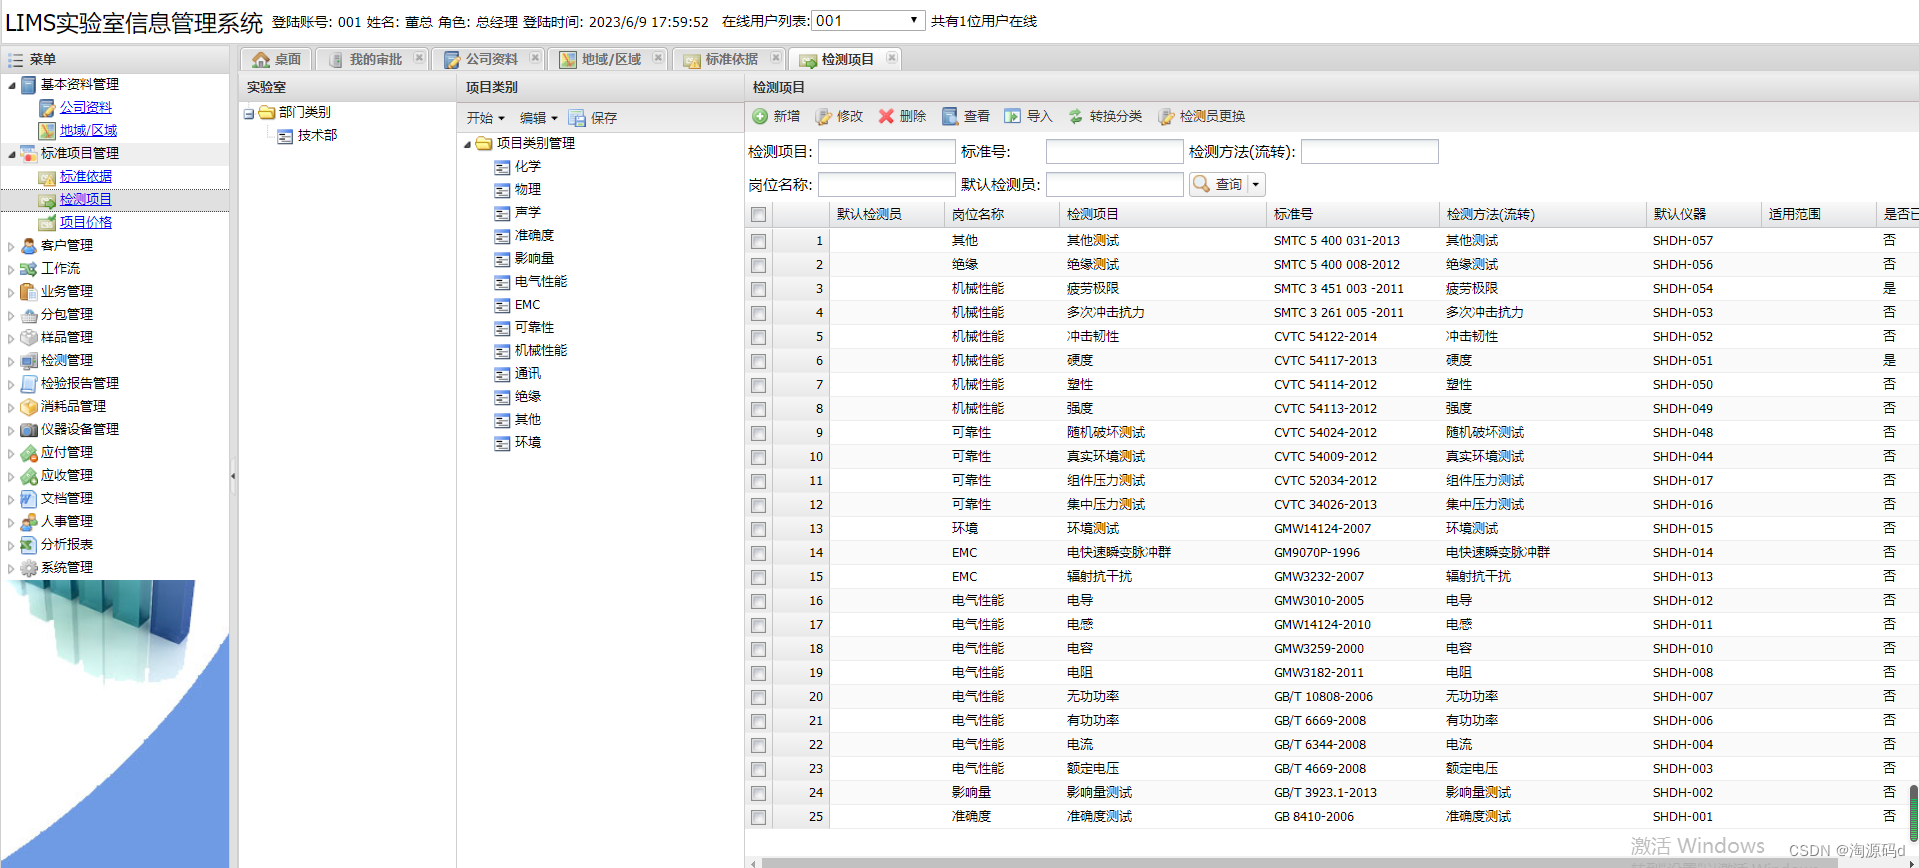
Task: Click the 检测管理 icon in menu
Action: point(29,361)
